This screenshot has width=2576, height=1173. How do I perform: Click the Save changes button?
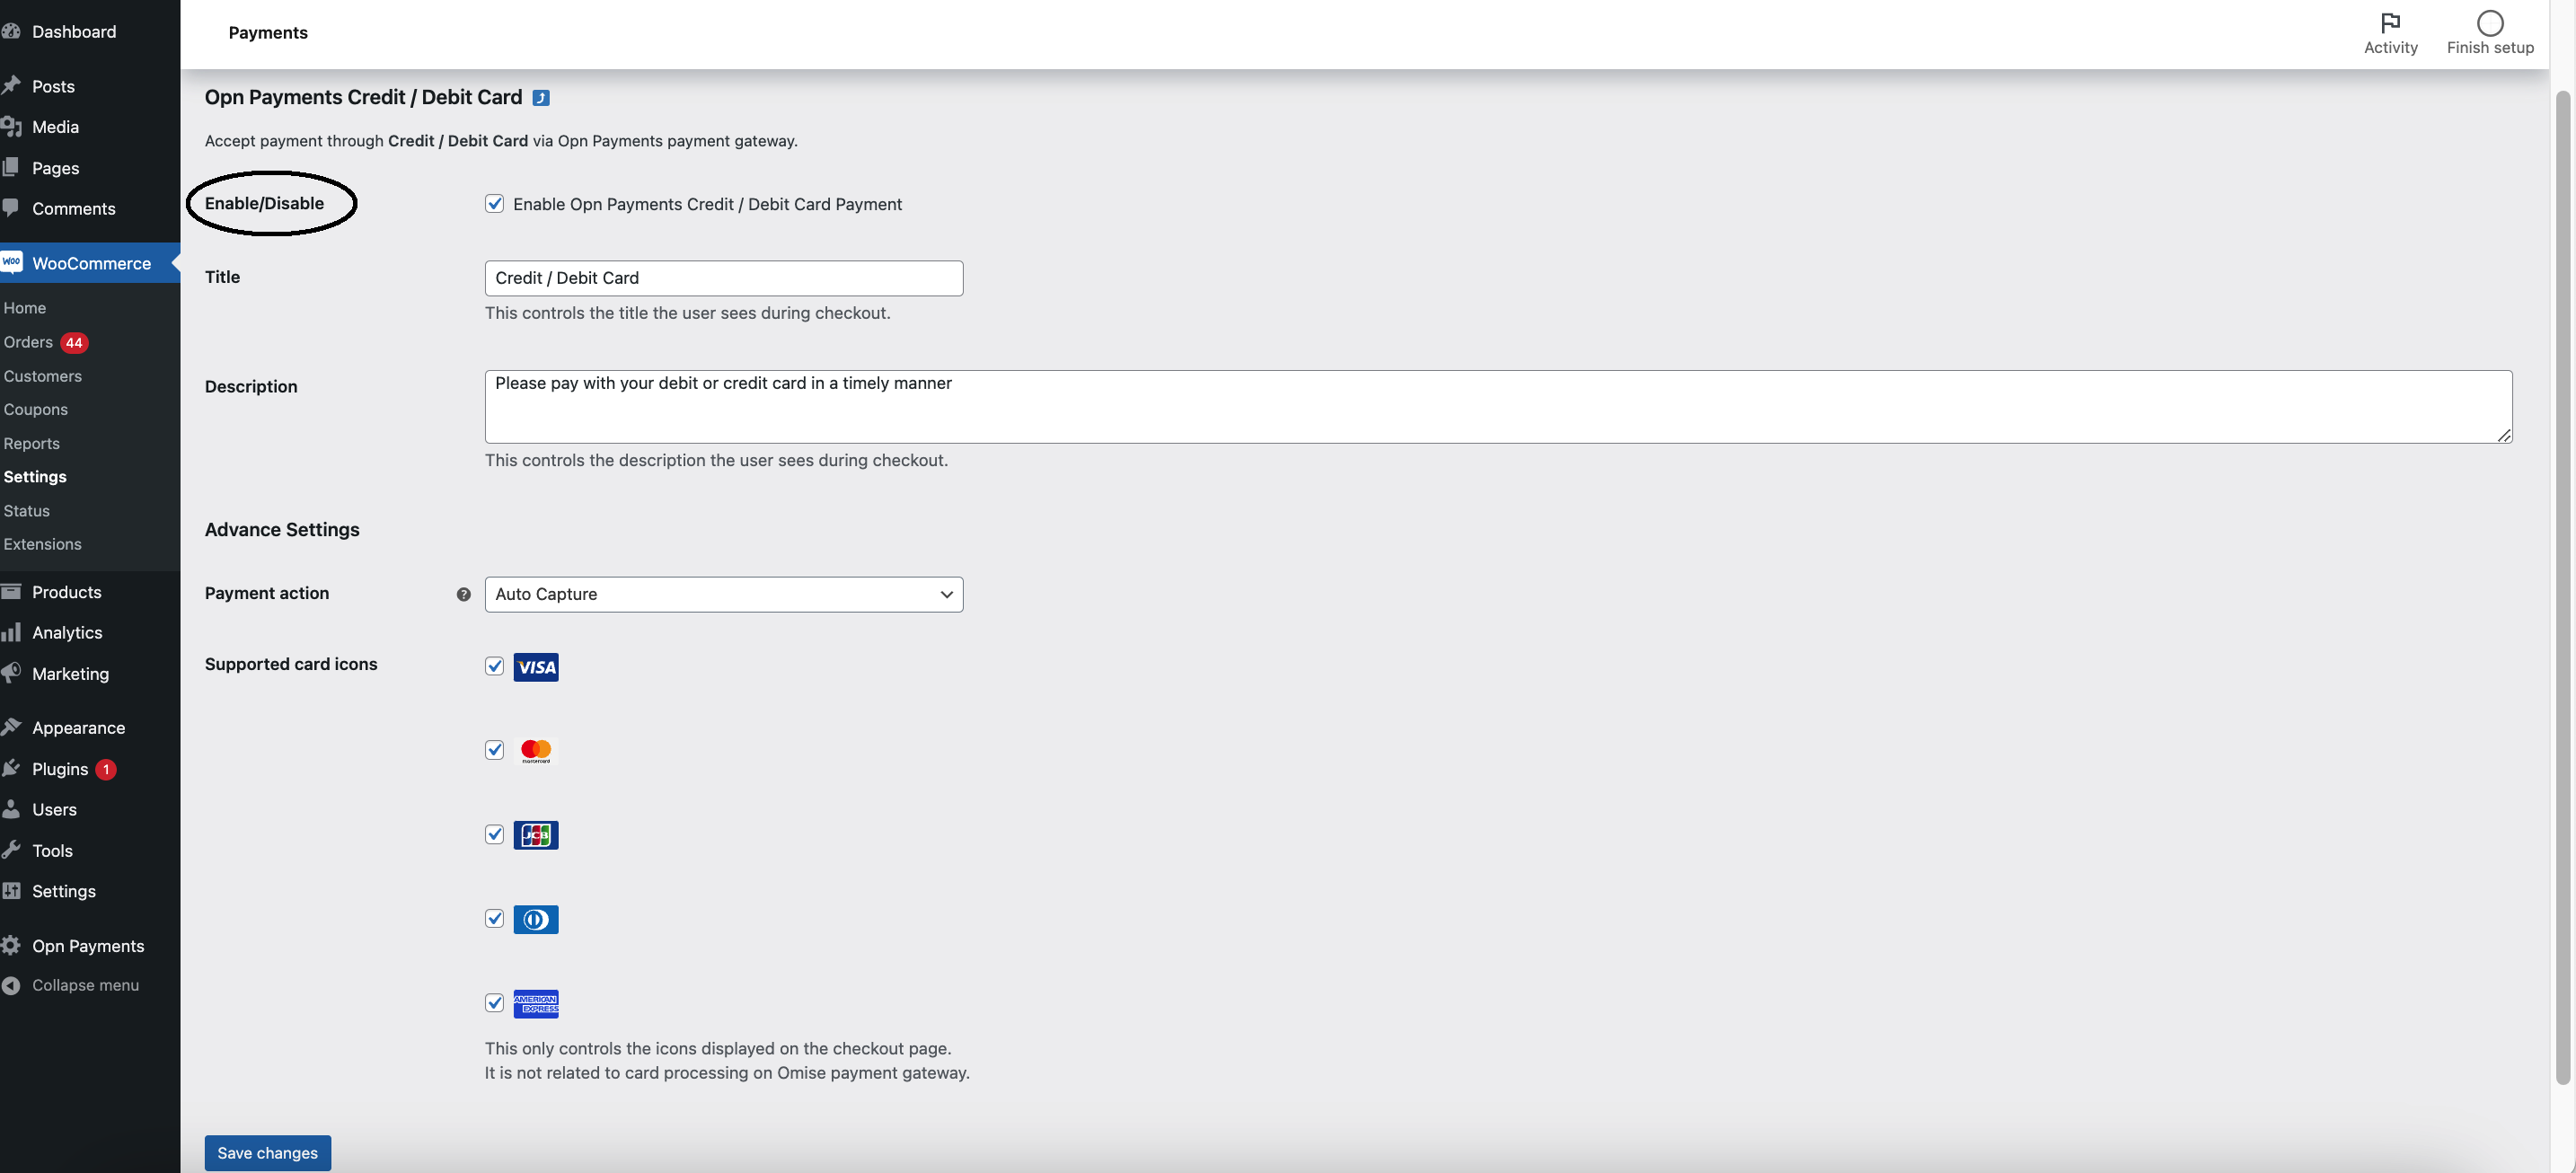point(266,1152)
